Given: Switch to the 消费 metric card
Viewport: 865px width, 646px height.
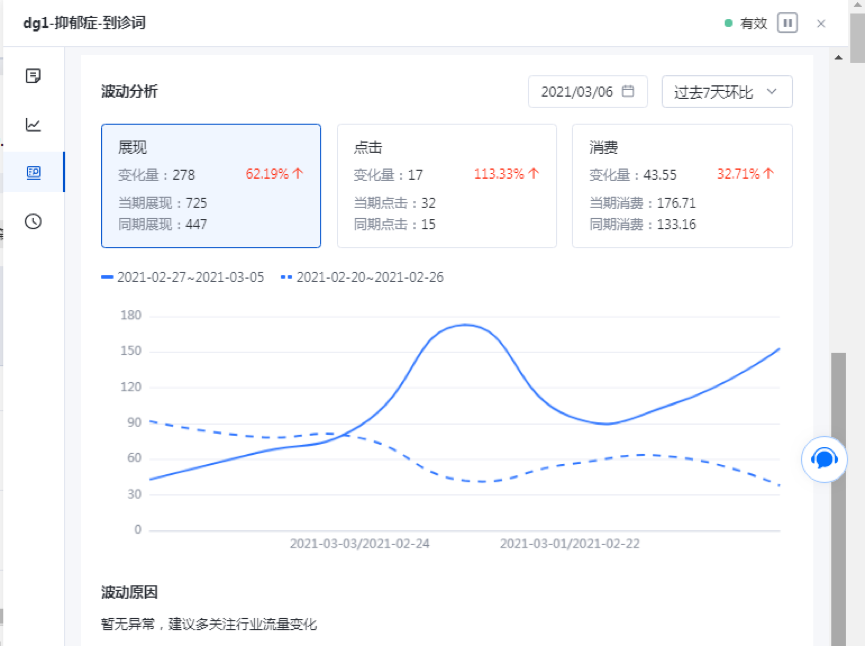Looking at the screenshot, I should coord(682,186).
